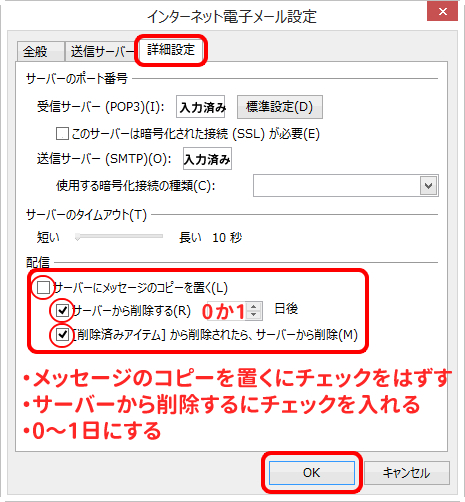Viewport: 465px width, 502px height.
Task: Close the dialog with the red X
Action: [443, 12]
